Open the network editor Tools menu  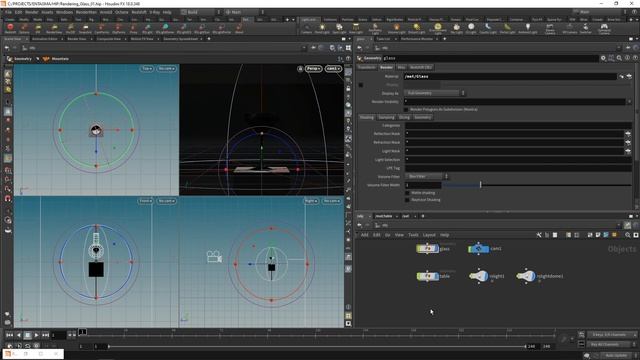tap(413, 235)
